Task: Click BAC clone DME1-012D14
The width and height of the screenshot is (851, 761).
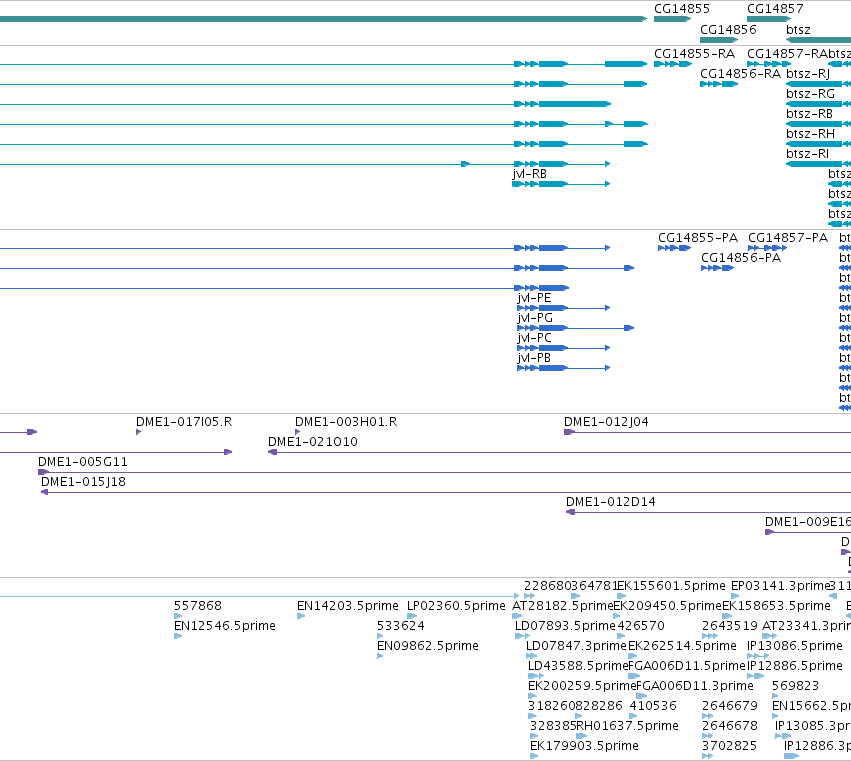Action: tap(708, 512)
